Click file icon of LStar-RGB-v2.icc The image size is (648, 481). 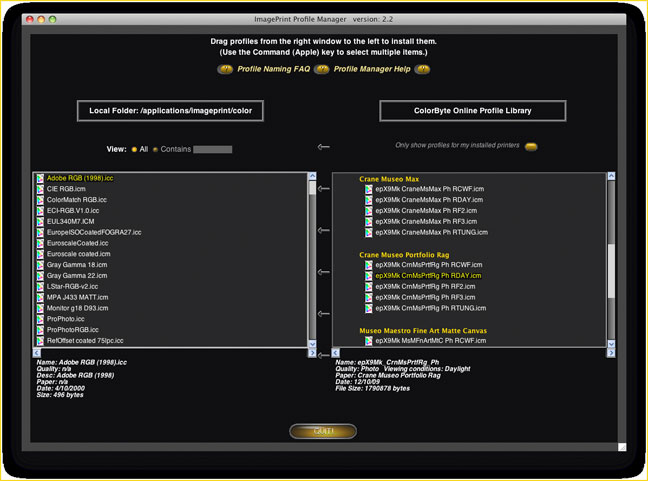click(40, 286)
